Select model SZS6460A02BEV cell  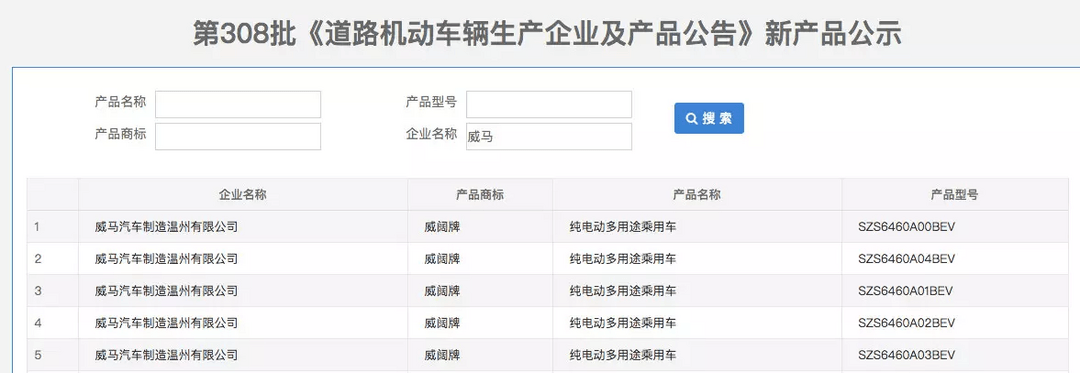[955, 323]
